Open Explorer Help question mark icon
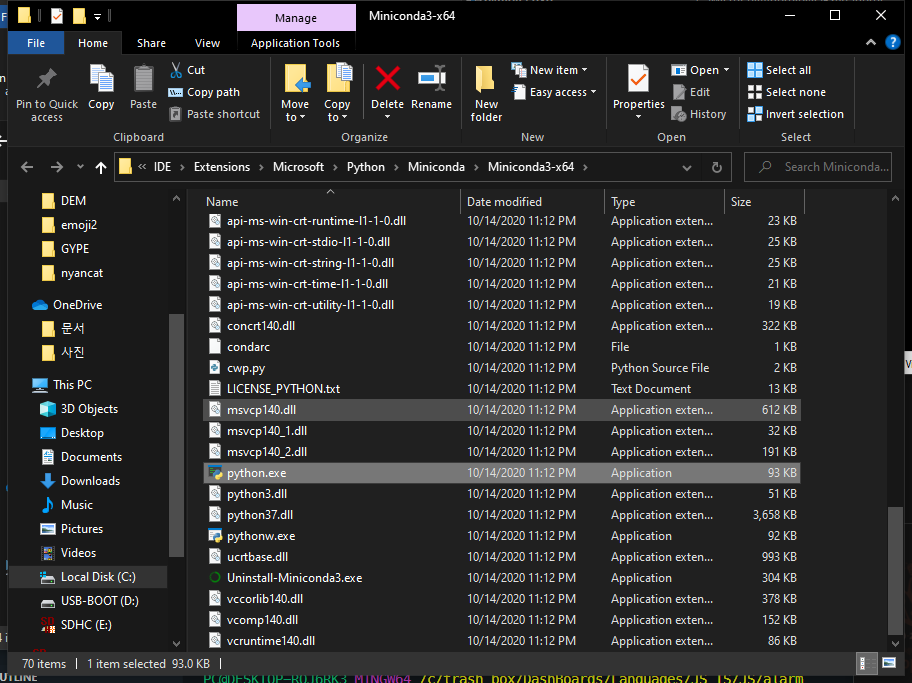 tap(893, 42)
